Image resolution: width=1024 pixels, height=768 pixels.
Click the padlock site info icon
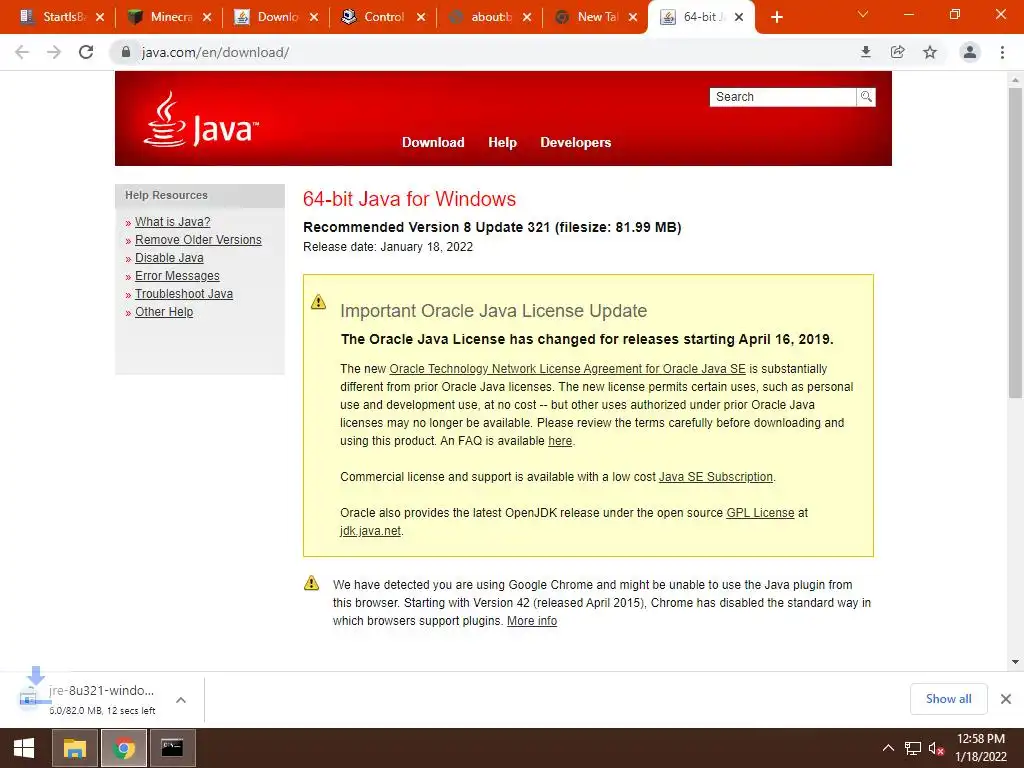[126, 52]
